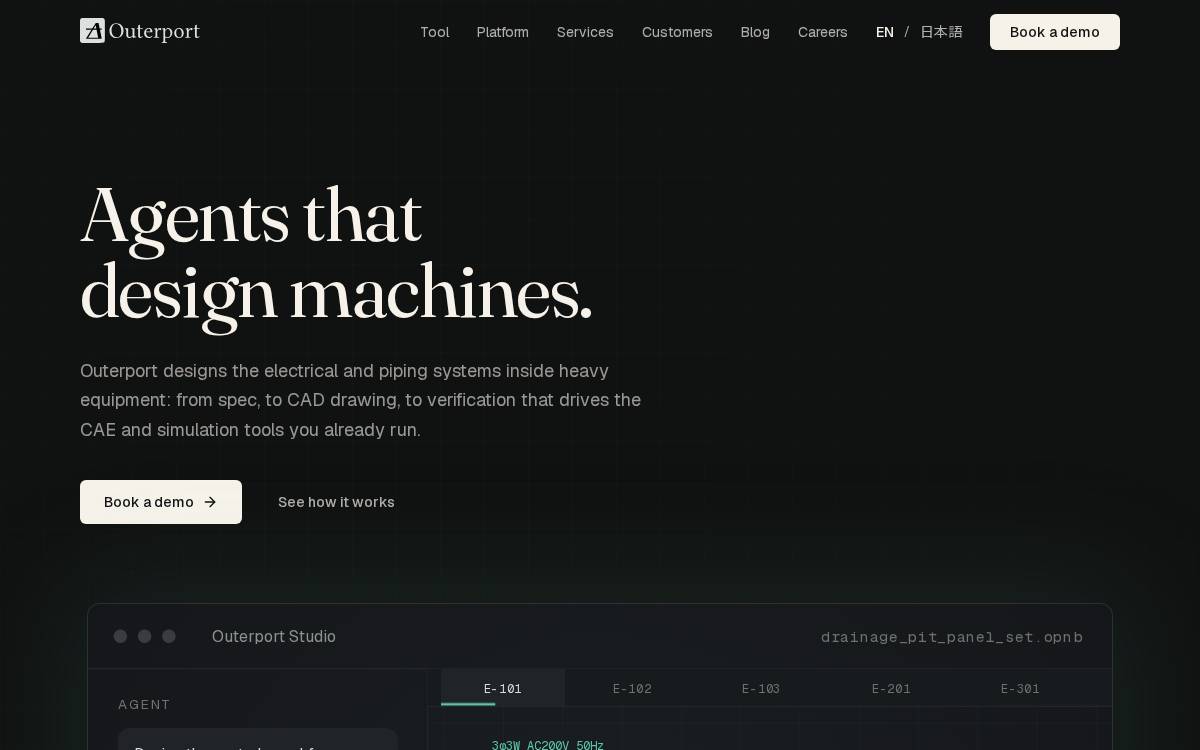
Task: Click the header Book a demo button
Action: [1055, 32]
